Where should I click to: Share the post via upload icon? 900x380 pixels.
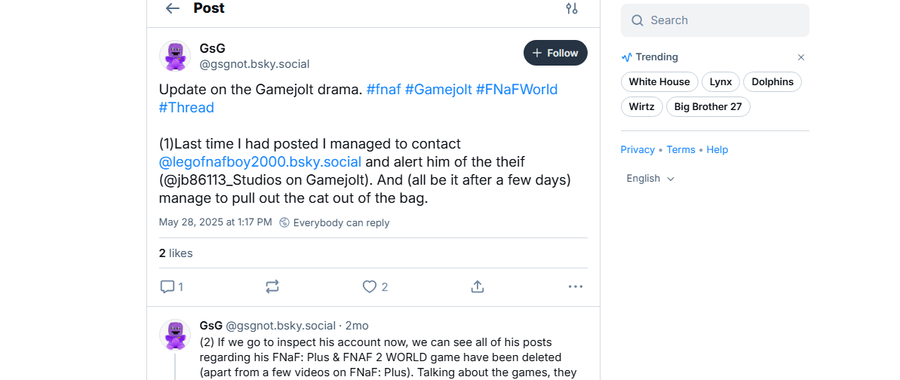(x=478, y=286)
